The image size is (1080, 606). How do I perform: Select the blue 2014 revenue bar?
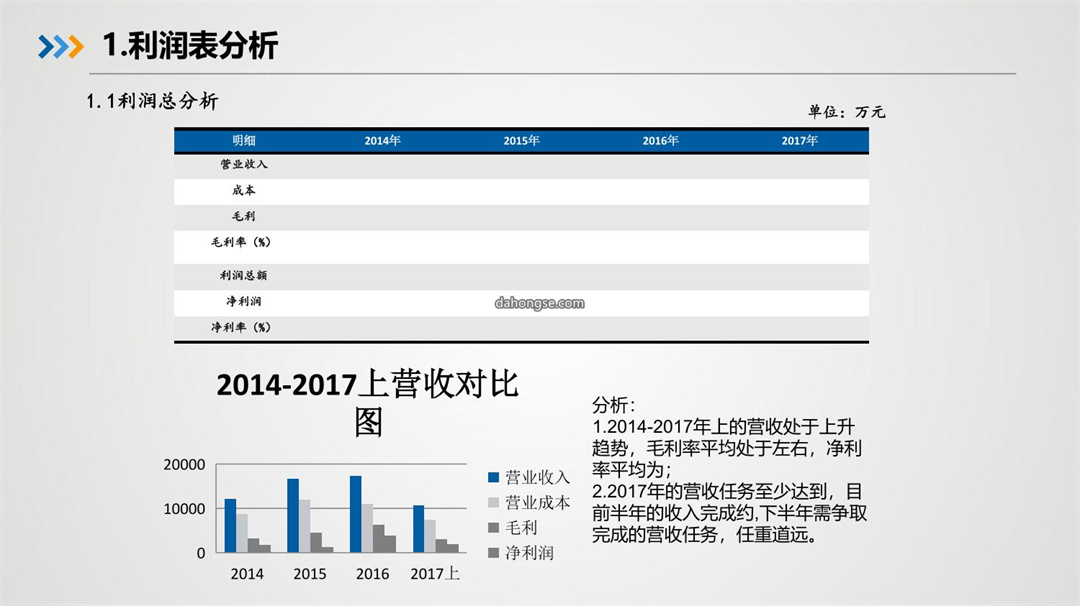230,525
